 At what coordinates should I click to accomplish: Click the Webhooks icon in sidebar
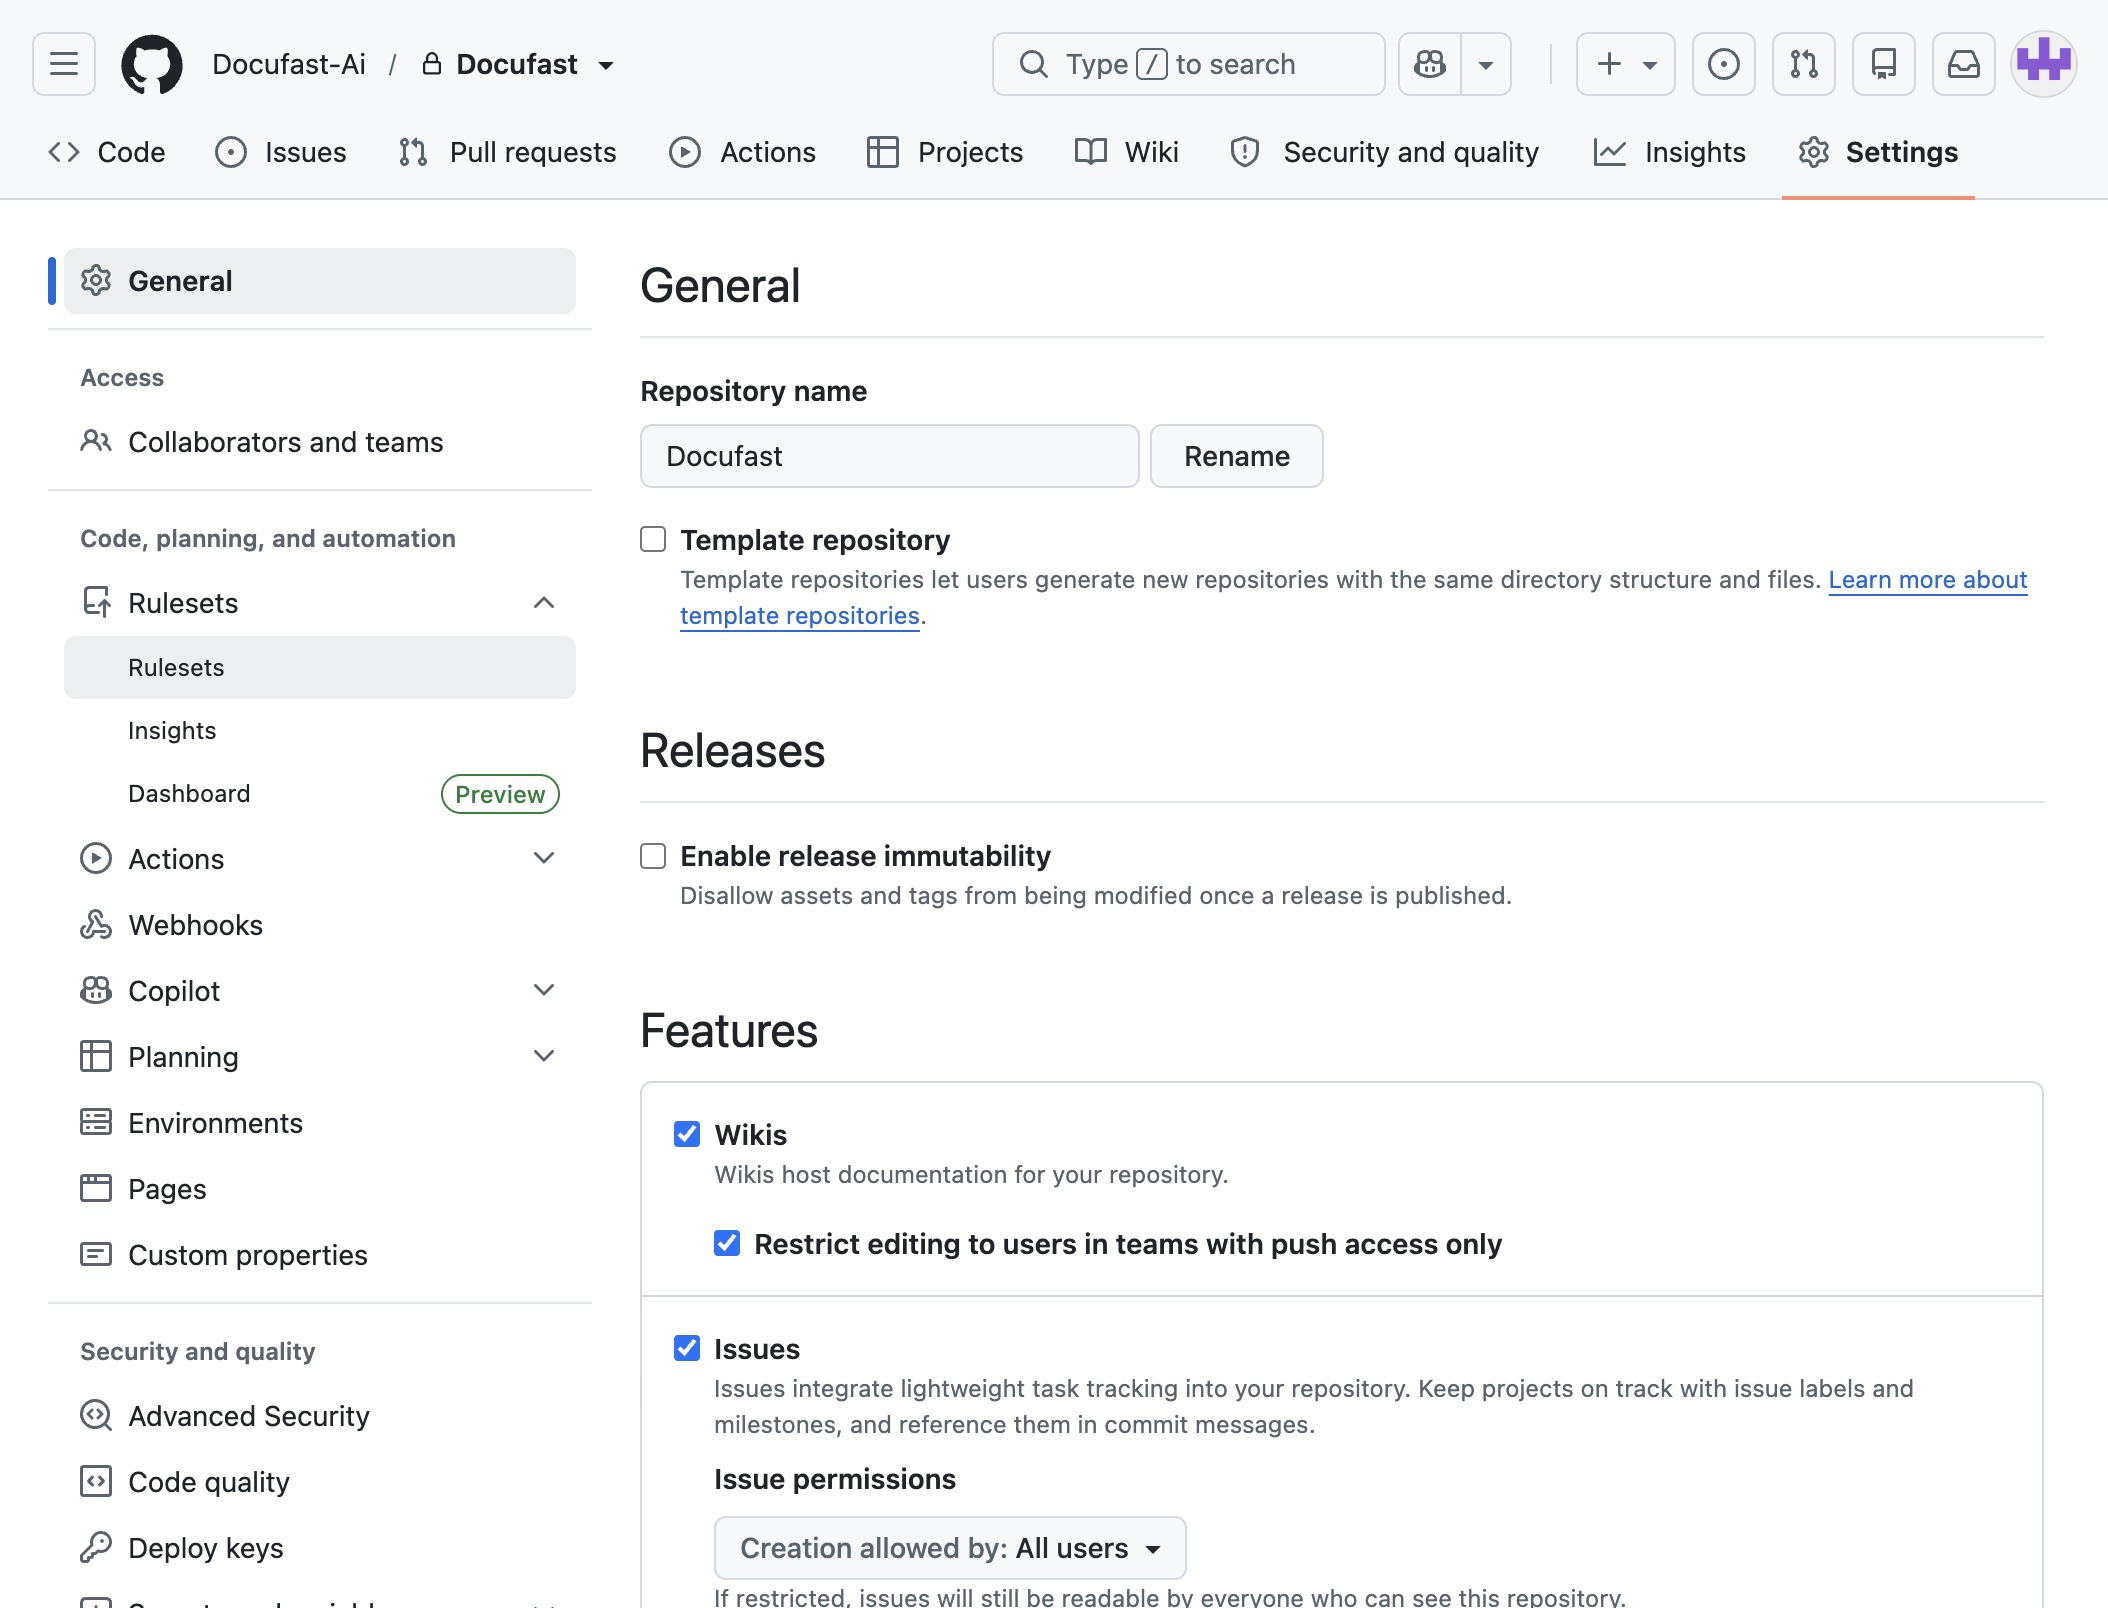coord(96,925)
